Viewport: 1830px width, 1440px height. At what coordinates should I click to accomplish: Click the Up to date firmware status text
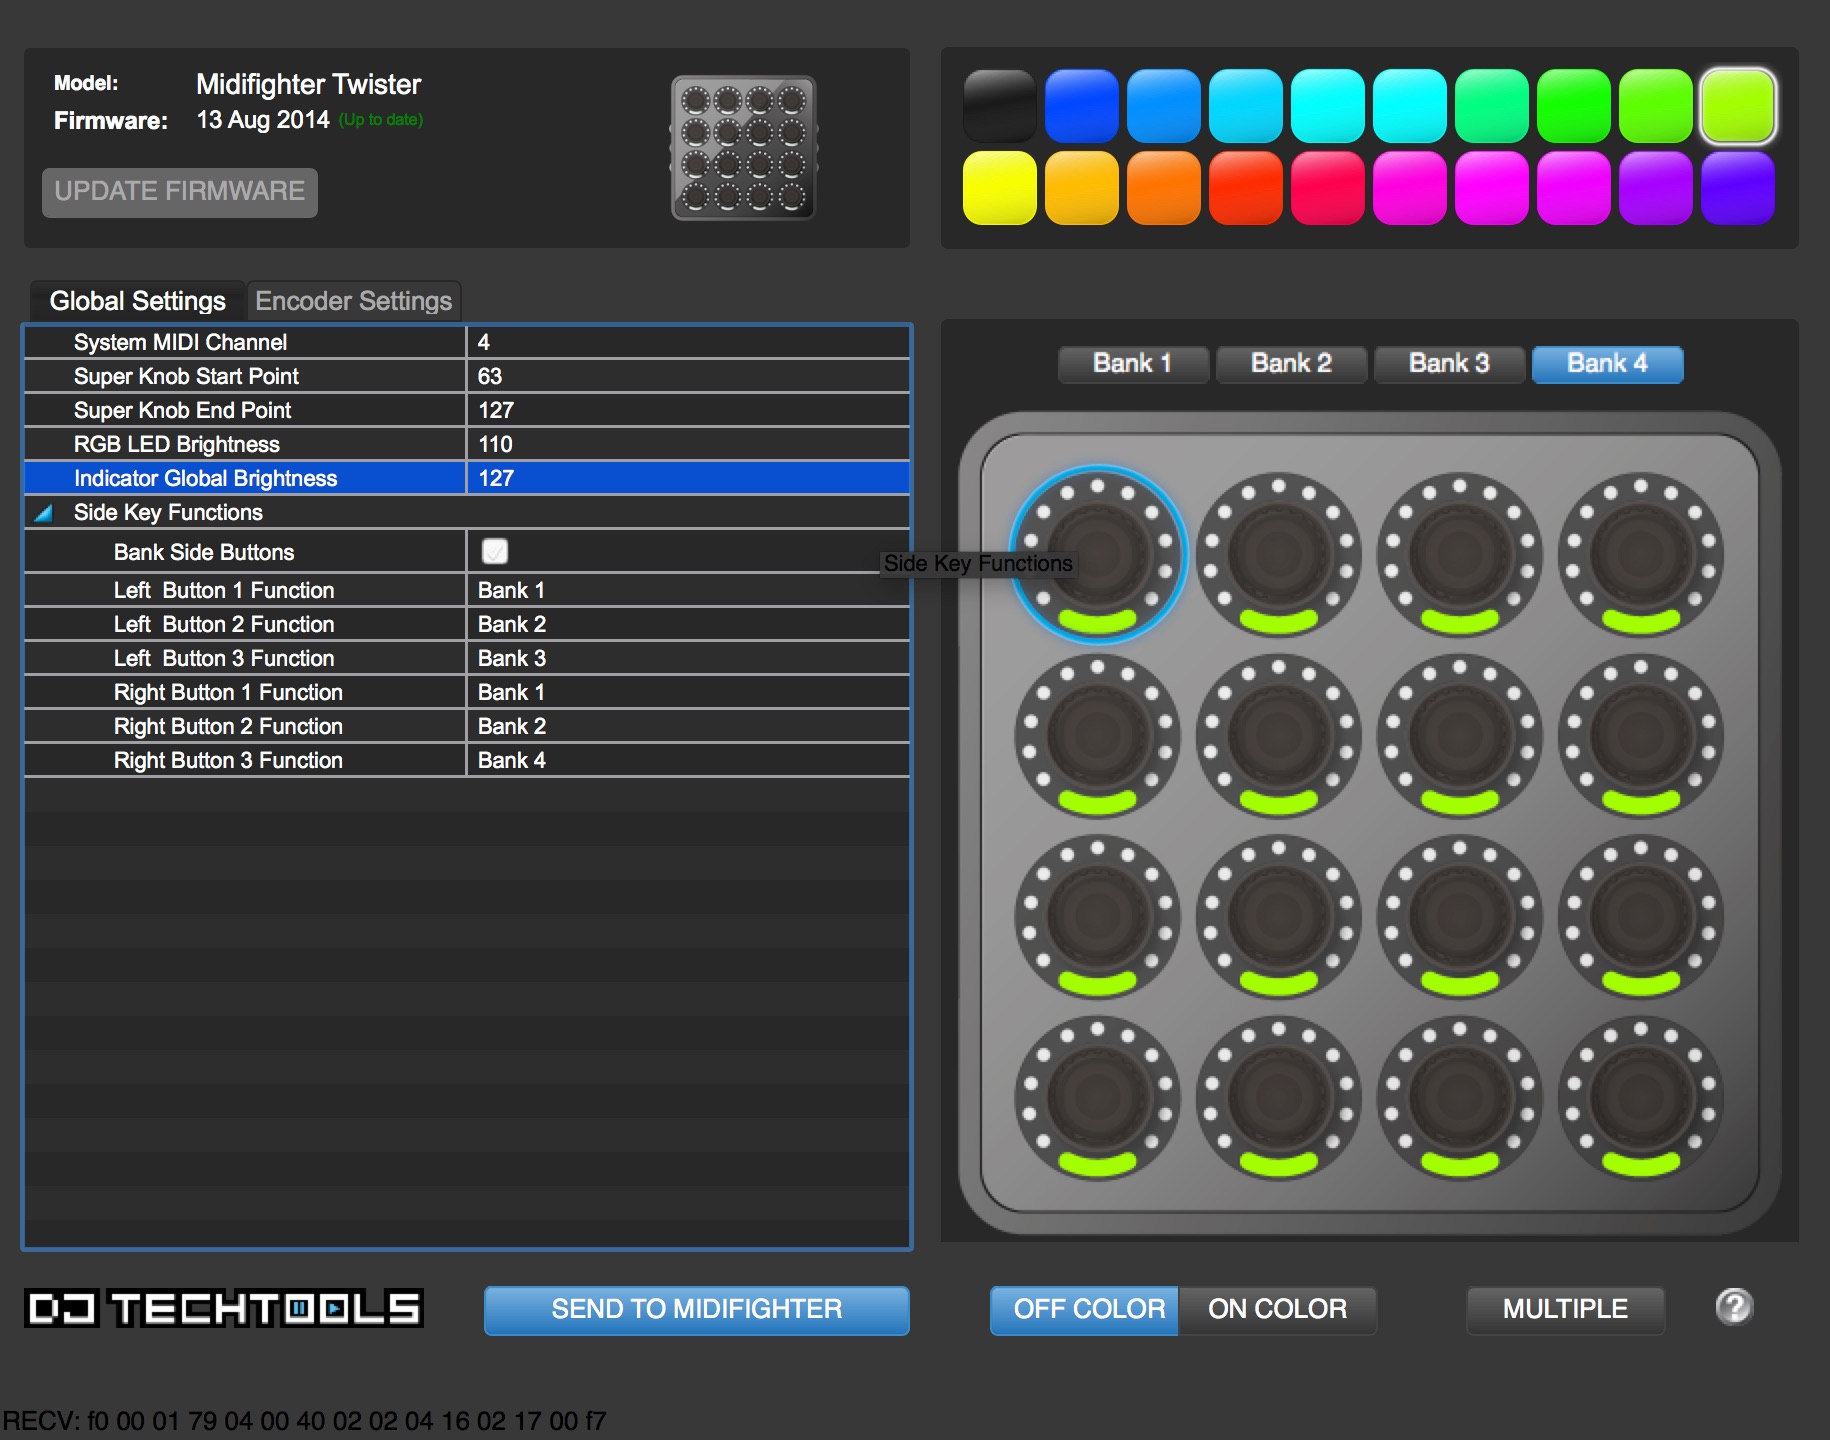click(381, 120)
